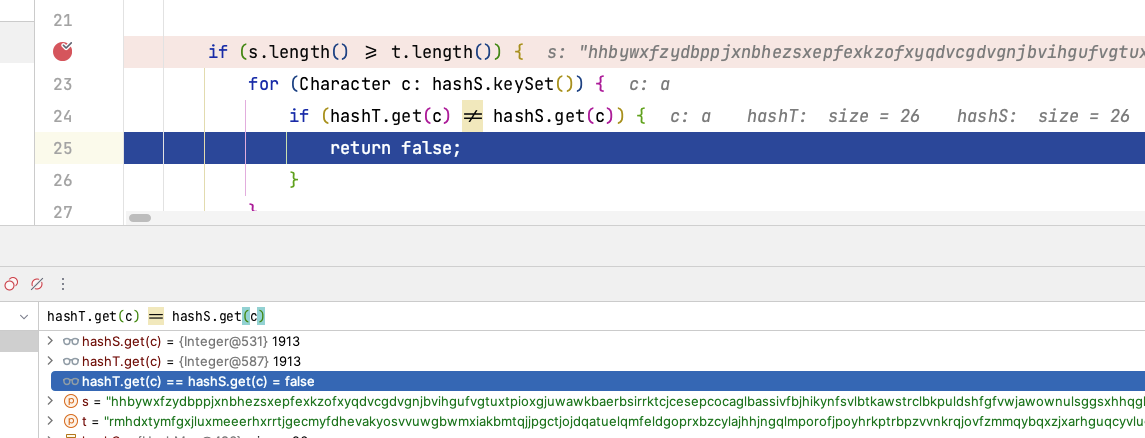Viewport: 1145px width, 438px height.
Task: Click the glasses icon of hashT.get(c) watch
Action: (x=71, y=361)
